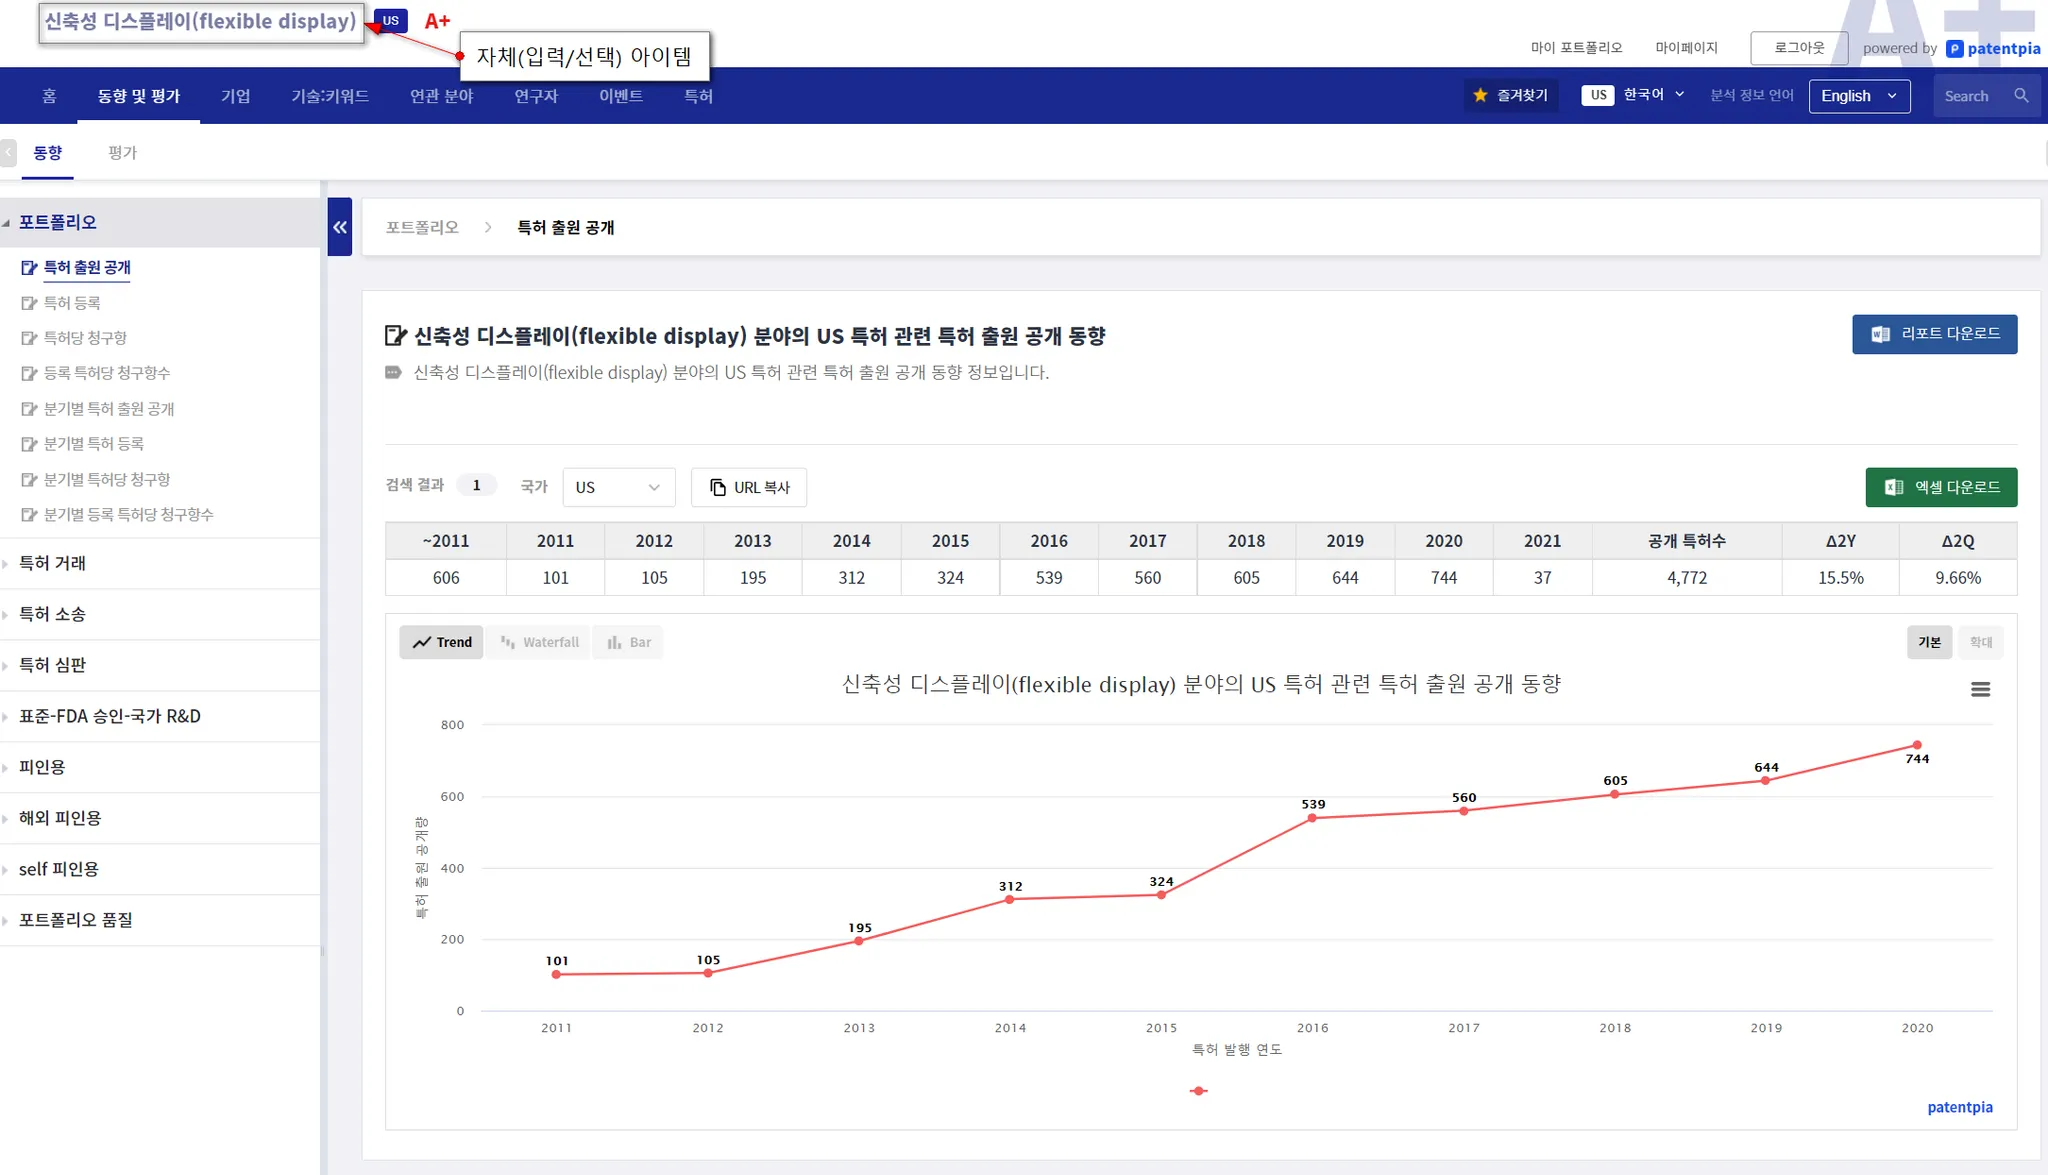Click the chart hamburger menu icon
The height and width of the screenshot is (1175, 2048).
pos(1980,690)
